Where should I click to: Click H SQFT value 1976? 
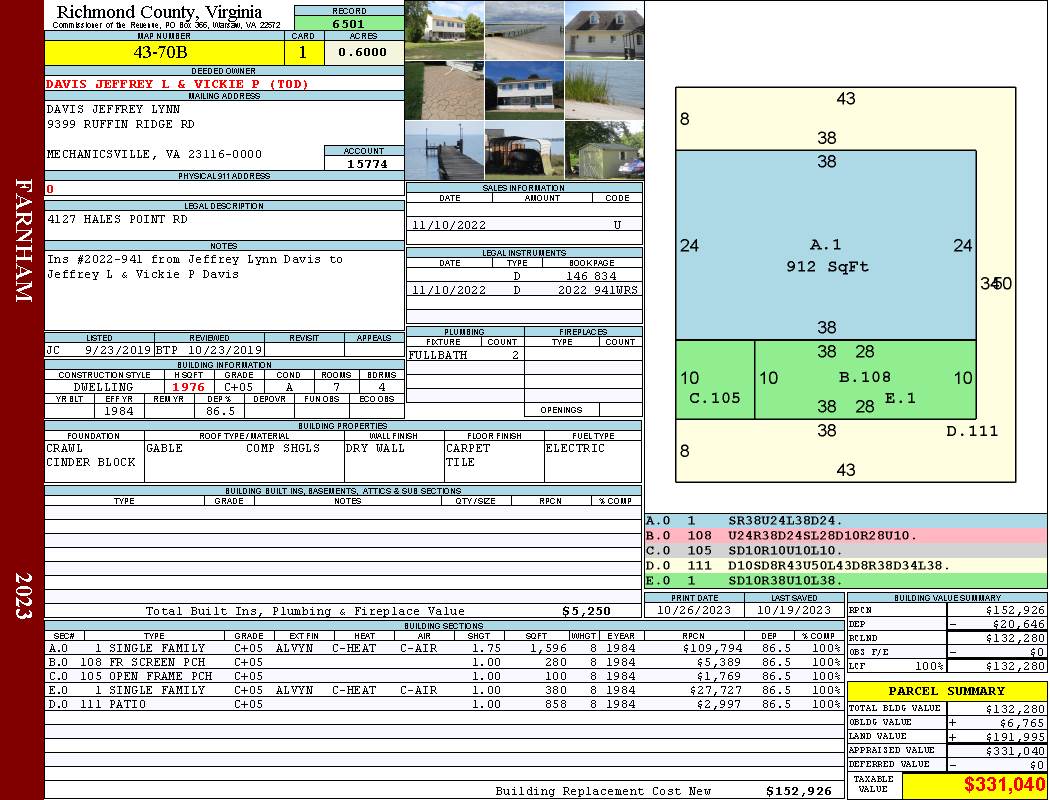188,387
